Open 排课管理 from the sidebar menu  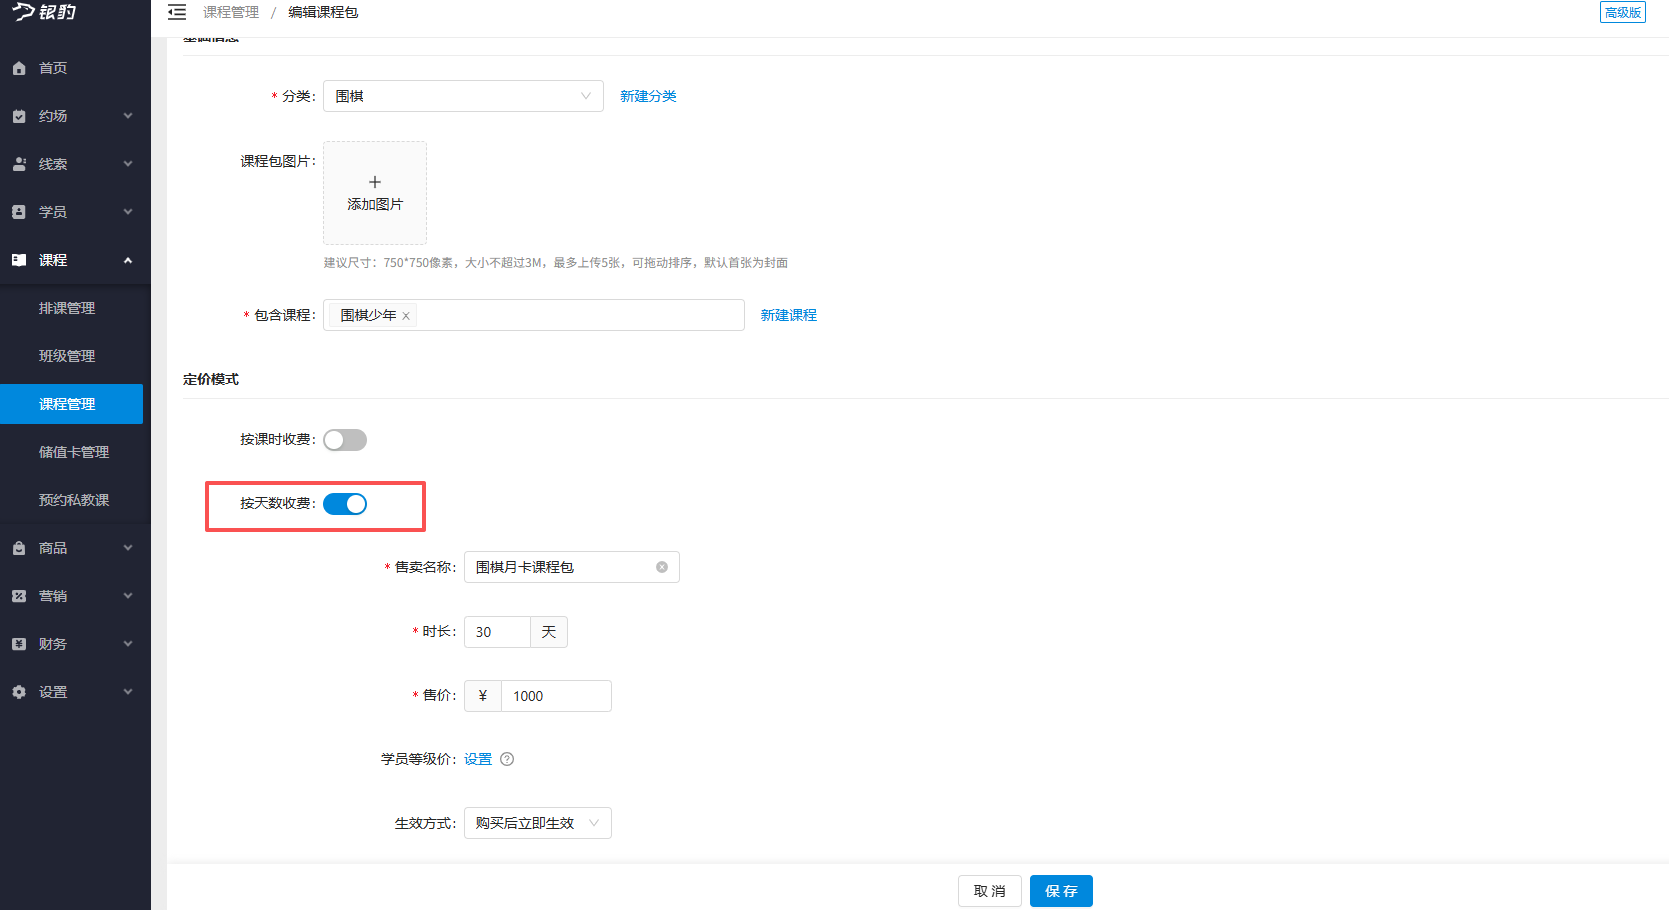pyautogui.click(x=66, y=307)
